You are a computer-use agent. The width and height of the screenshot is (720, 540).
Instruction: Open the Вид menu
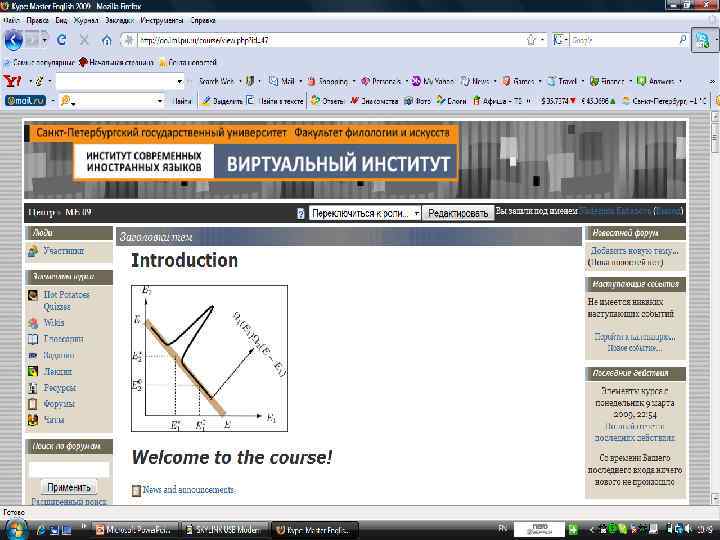(x=62, y=21)
